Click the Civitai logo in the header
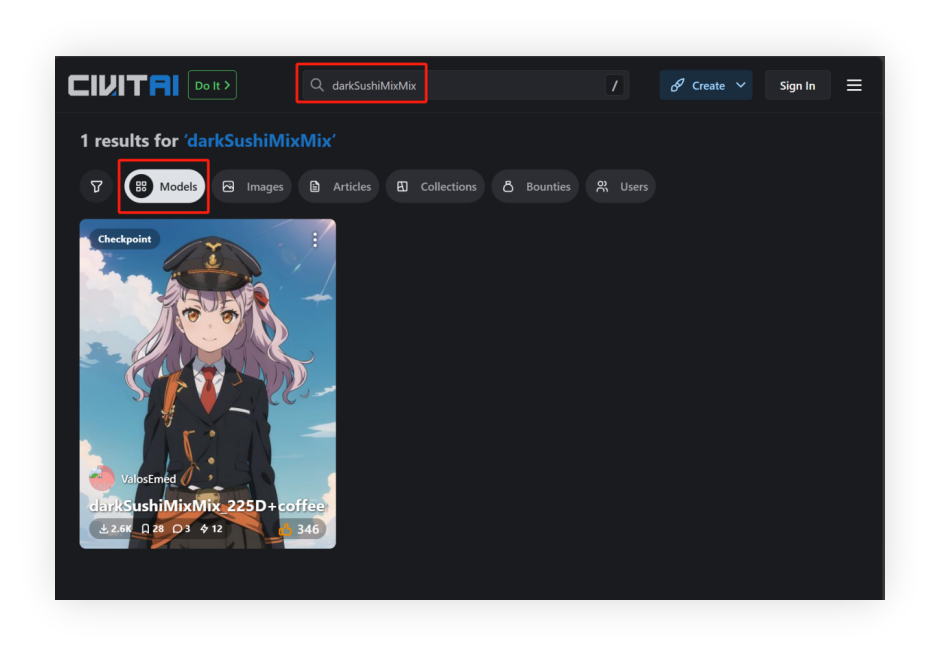Screen dimensions: 940x657 [122, 85]
